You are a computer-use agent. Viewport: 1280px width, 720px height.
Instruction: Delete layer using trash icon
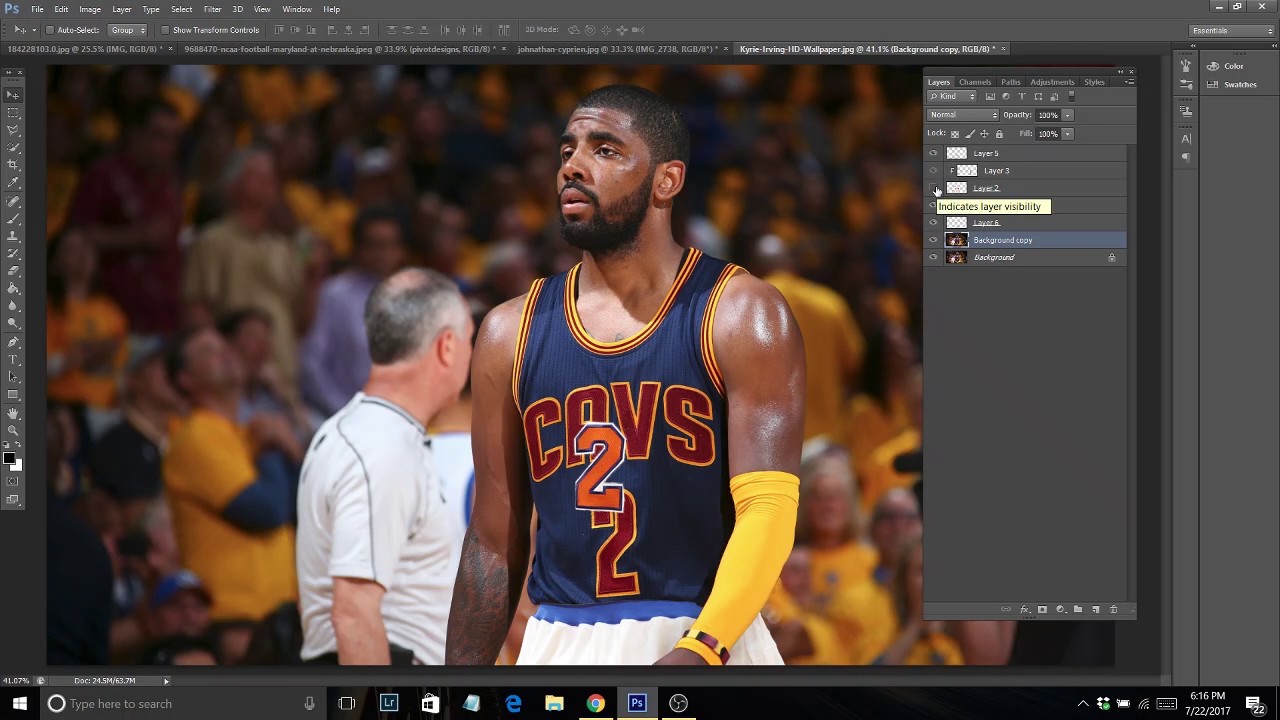click(1113, 609)
